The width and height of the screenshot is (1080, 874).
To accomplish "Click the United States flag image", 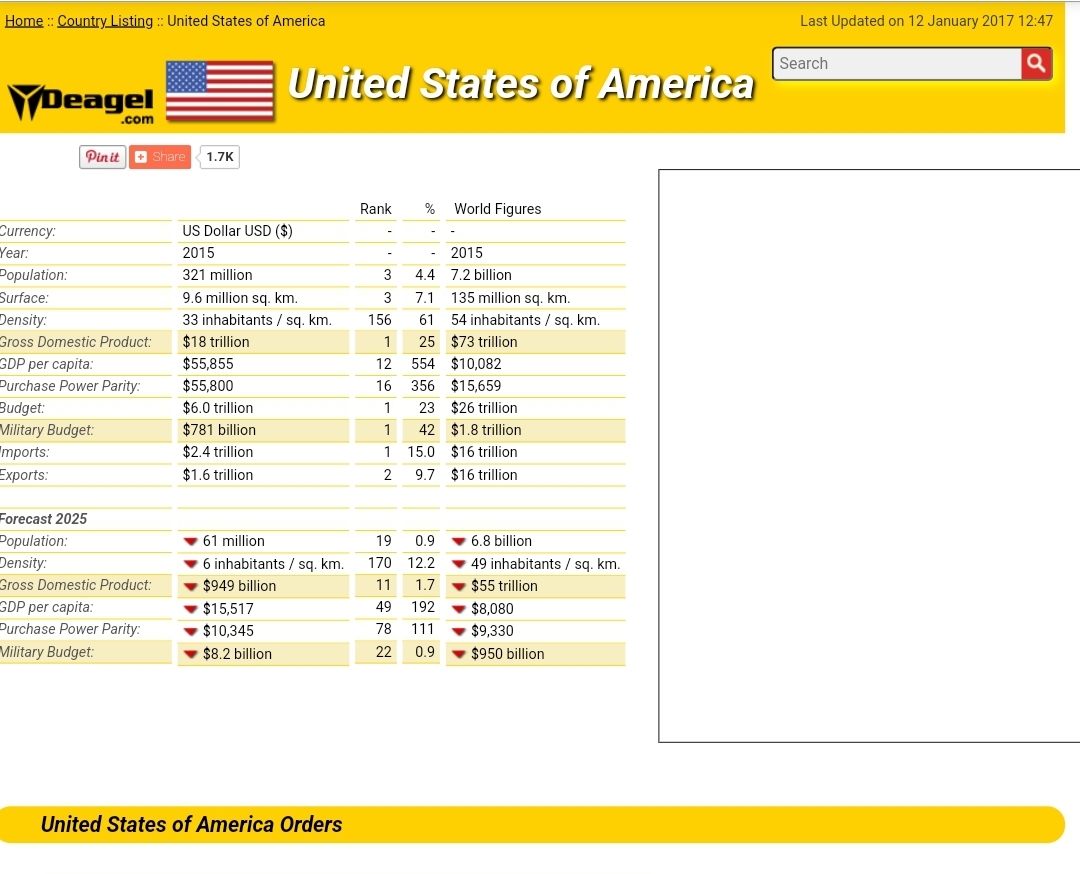I will tap(220, 91).
